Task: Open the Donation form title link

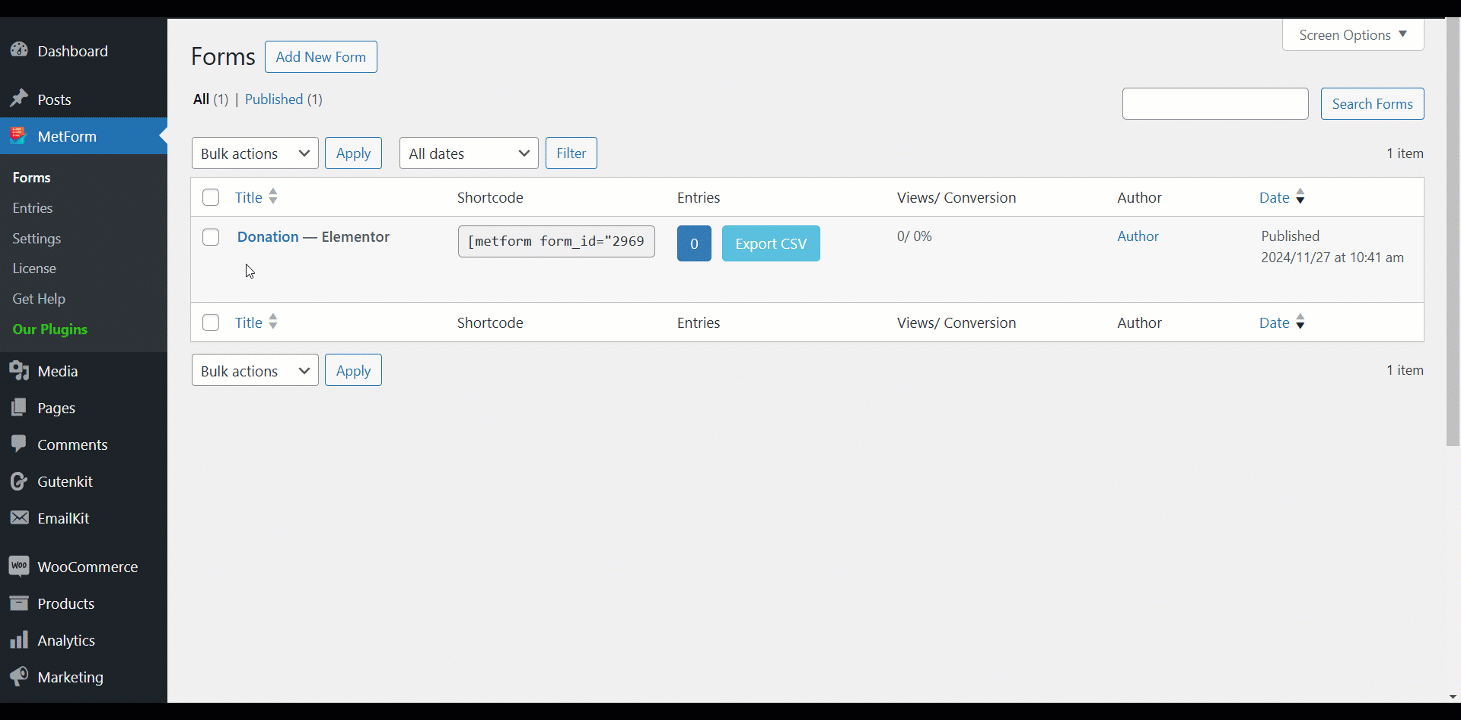Action: point(268,237)
